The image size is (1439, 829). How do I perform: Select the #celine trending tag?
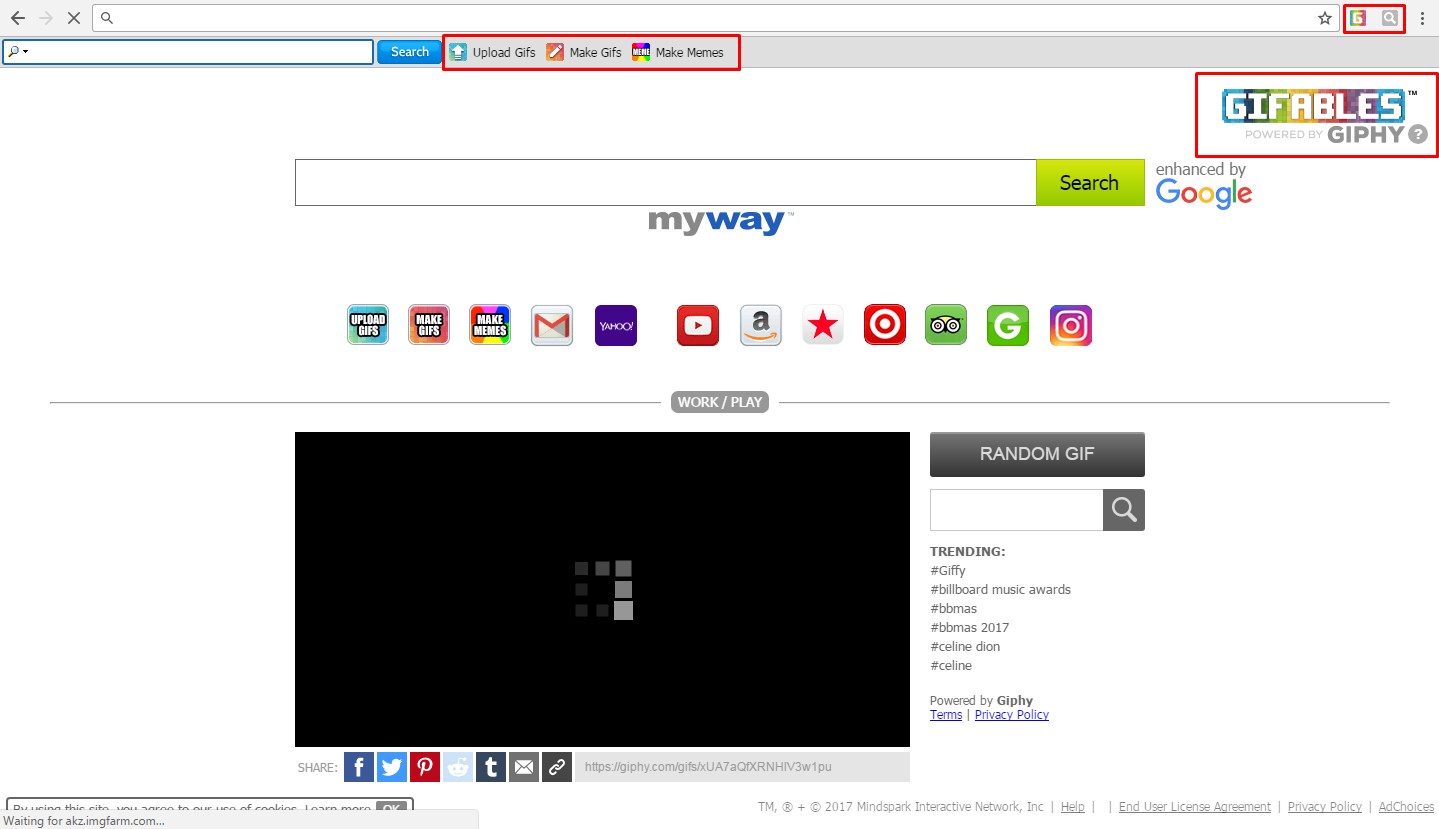tap(951, 665)
